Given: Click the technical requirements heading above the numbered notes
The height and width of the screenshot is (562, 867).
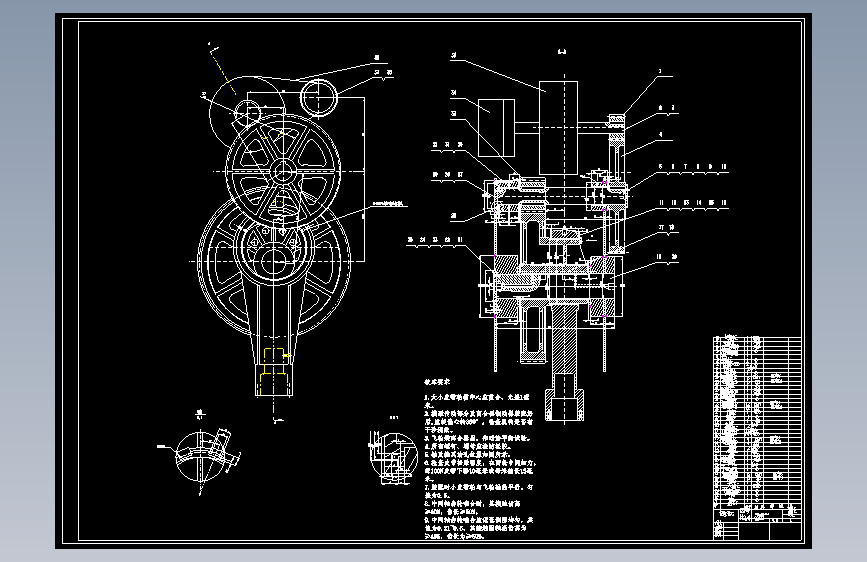Looking at the screenshot, I should (437, 382).
